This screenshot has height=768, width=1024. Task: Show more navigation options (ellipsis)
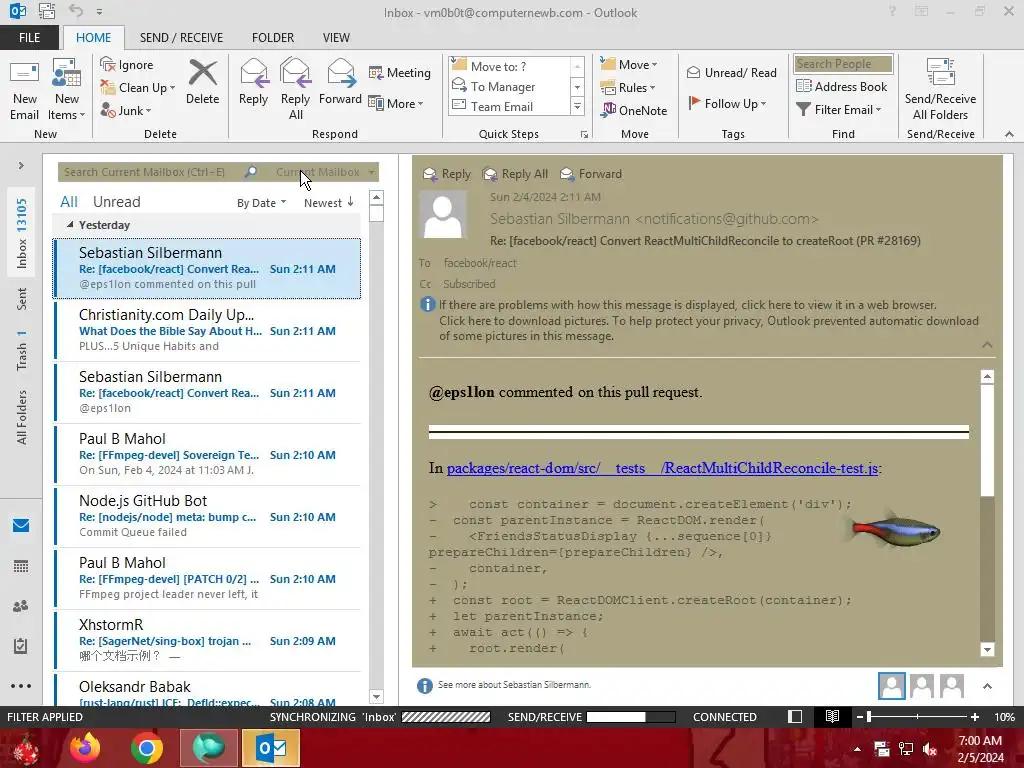point(21,686)
